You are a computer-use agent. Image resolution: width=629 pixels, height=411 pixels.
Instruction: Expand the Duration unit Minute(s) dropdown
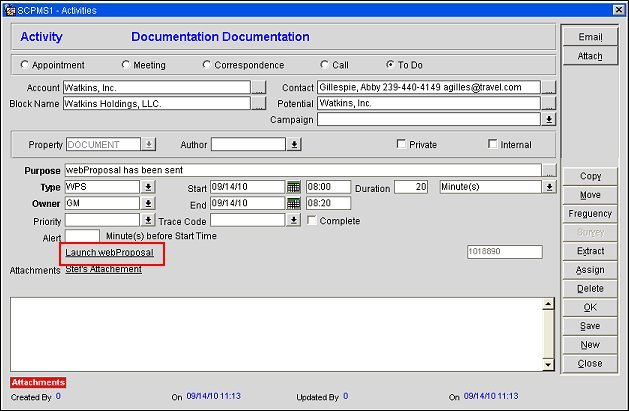(x=548, y=187)
